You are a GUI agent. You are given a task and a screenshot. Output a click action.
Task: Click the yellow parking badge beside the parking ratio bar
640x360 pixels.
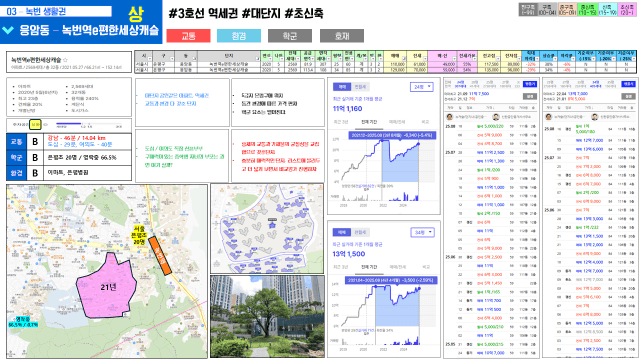[x=36, y=125]
